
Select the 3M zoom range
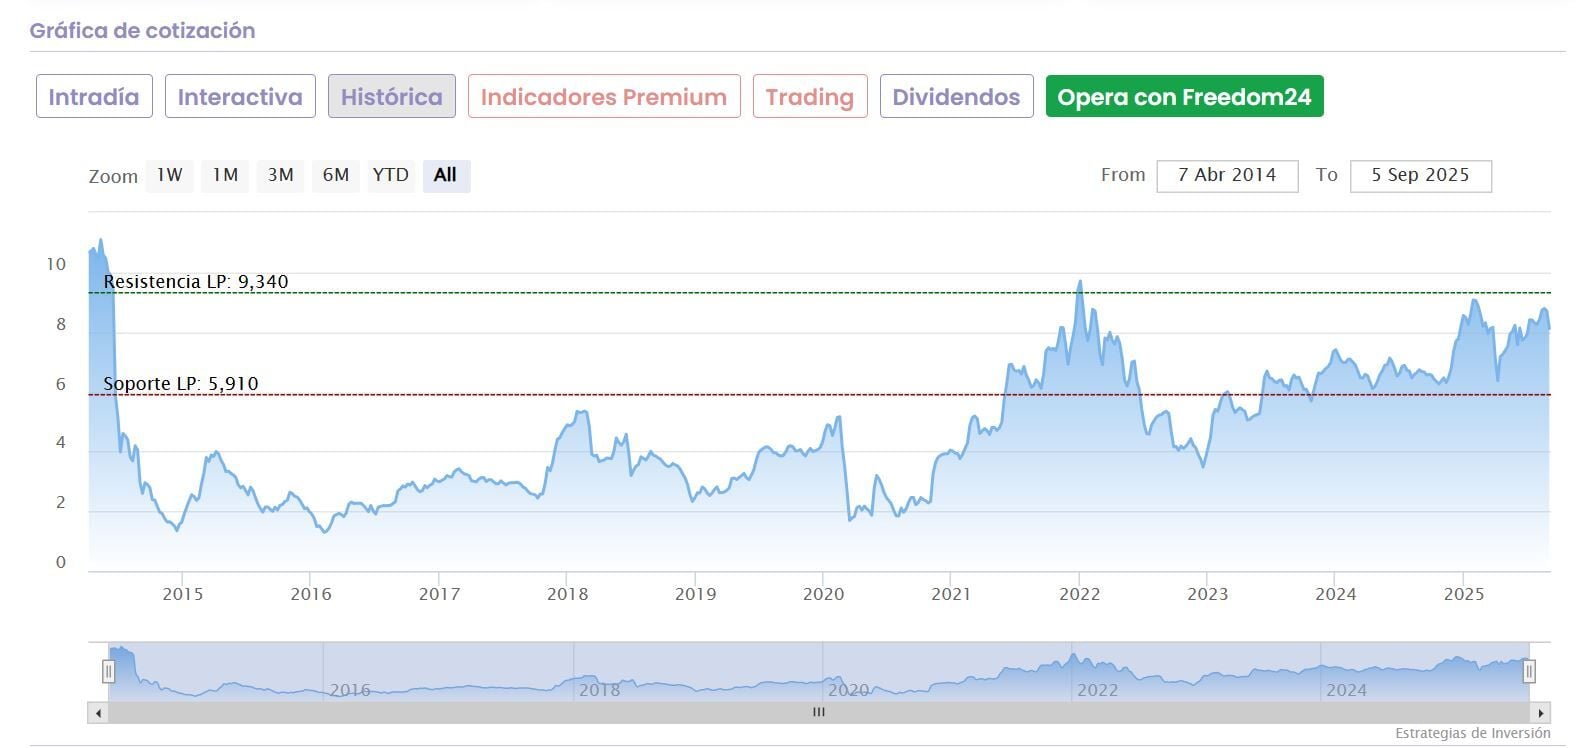pos(280,175)
